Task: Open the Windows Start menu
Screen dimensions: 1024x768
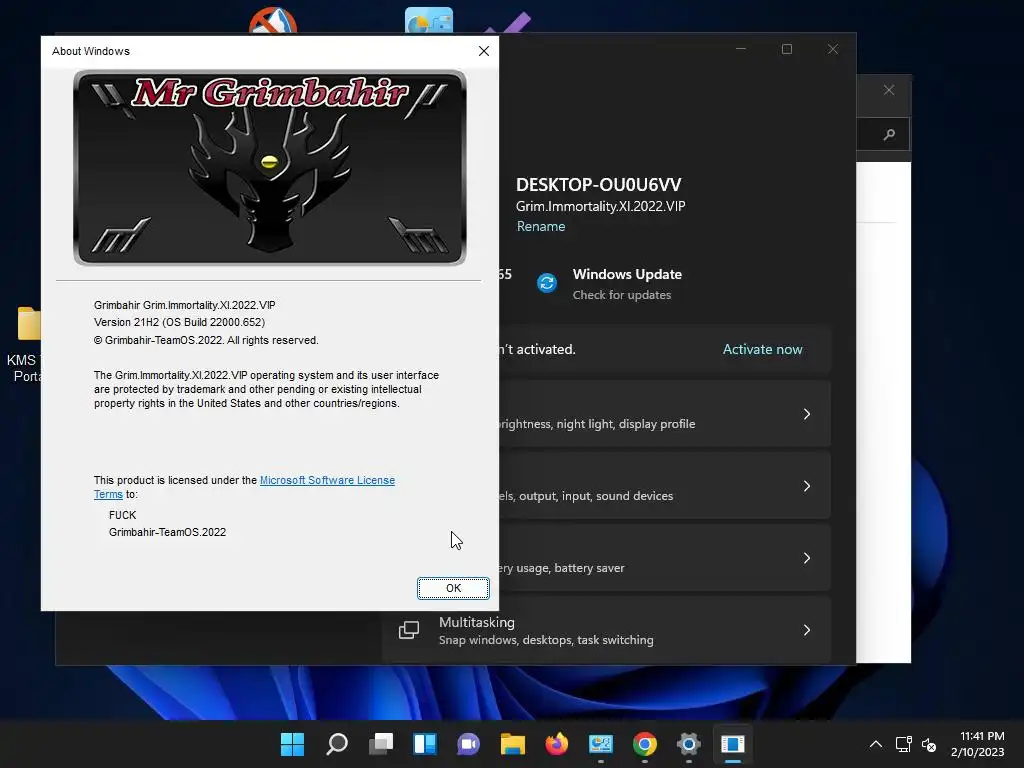Action: click(292, 744)
